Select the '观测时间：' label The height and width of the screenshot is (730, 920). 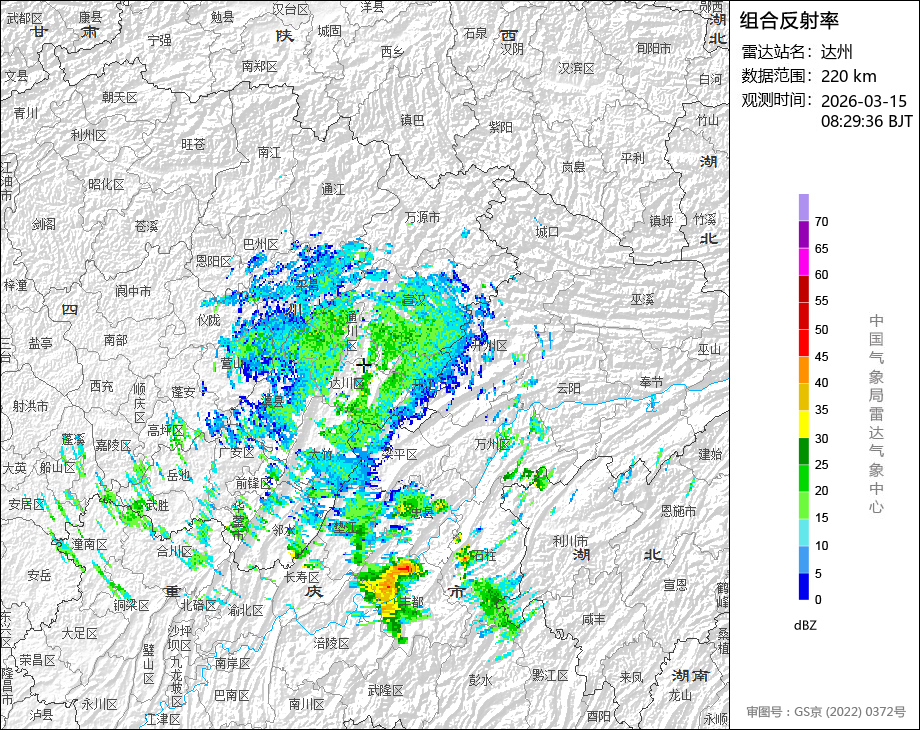click(779, 100)
